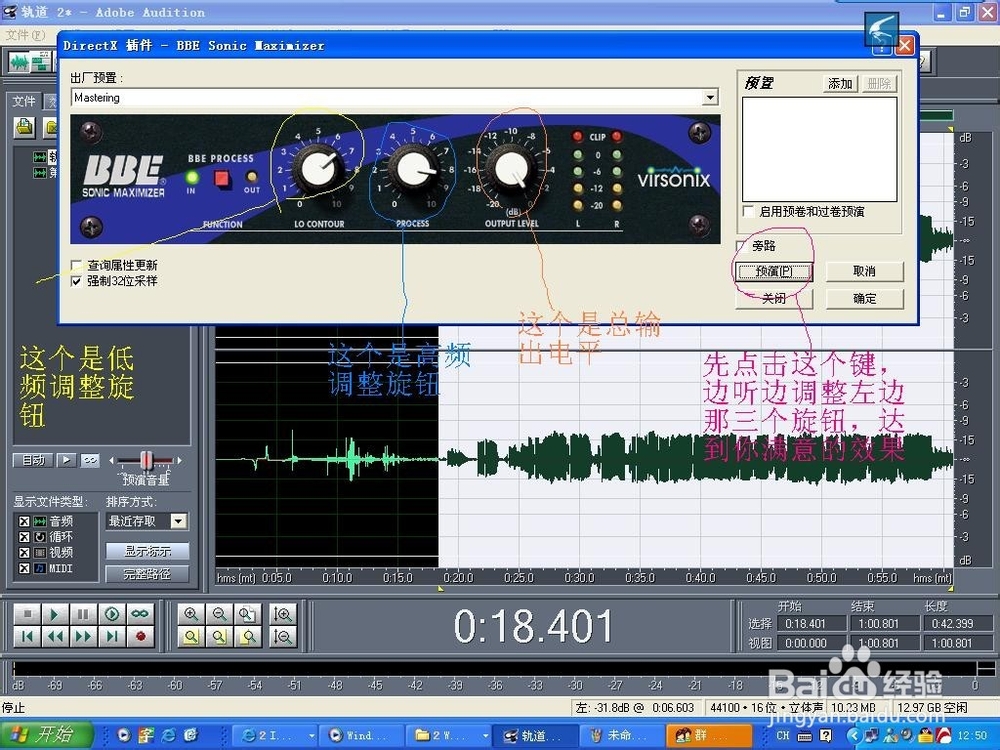1000x750 pixels.
Task: Click Zoom In Horizontally magnifier icon
Action: pos(191,614)
